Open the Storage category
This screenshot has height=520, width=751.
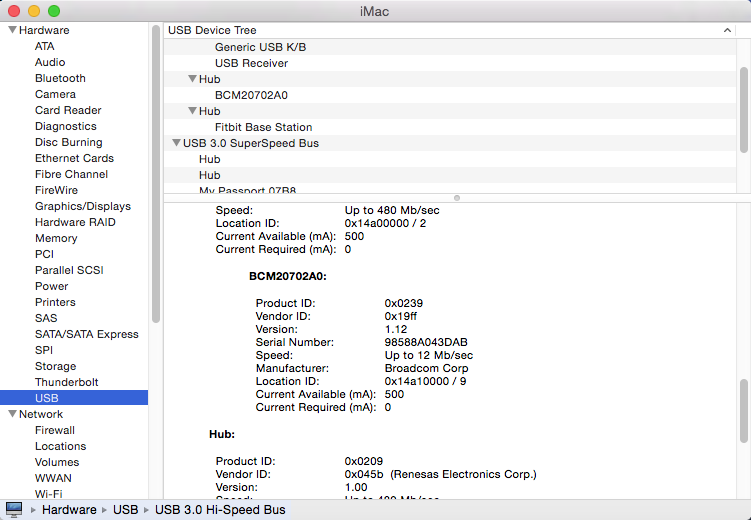point(56,366)
